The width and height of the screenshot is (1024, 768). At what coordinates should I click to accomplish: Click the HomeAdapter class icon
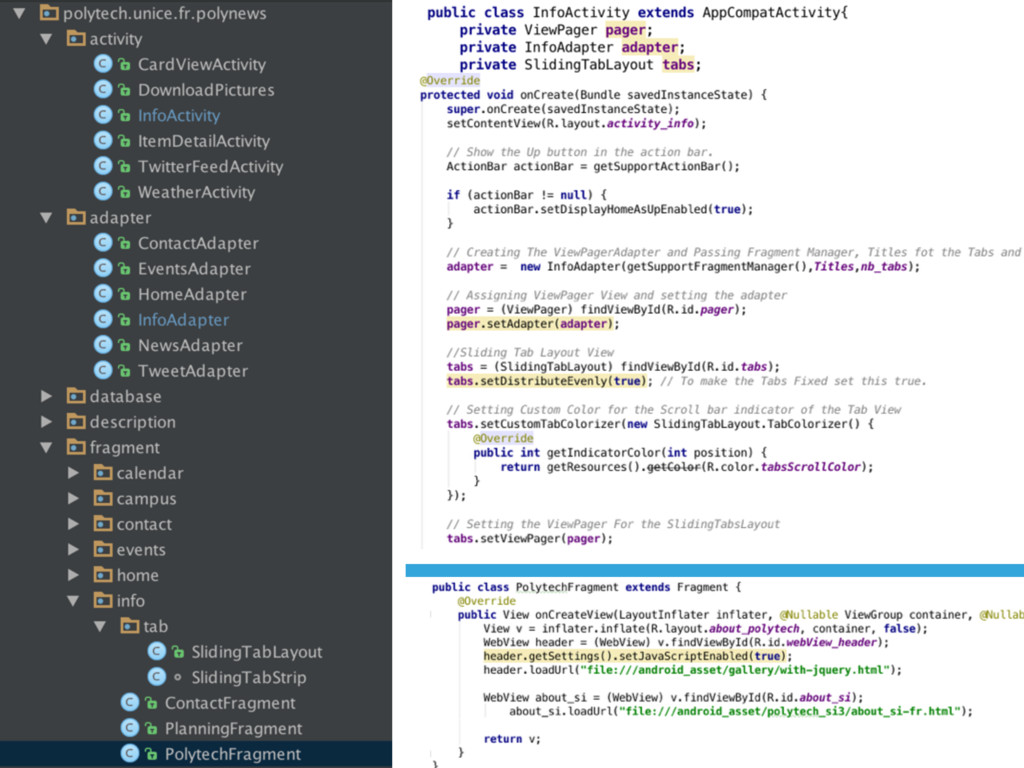point(103,294)
